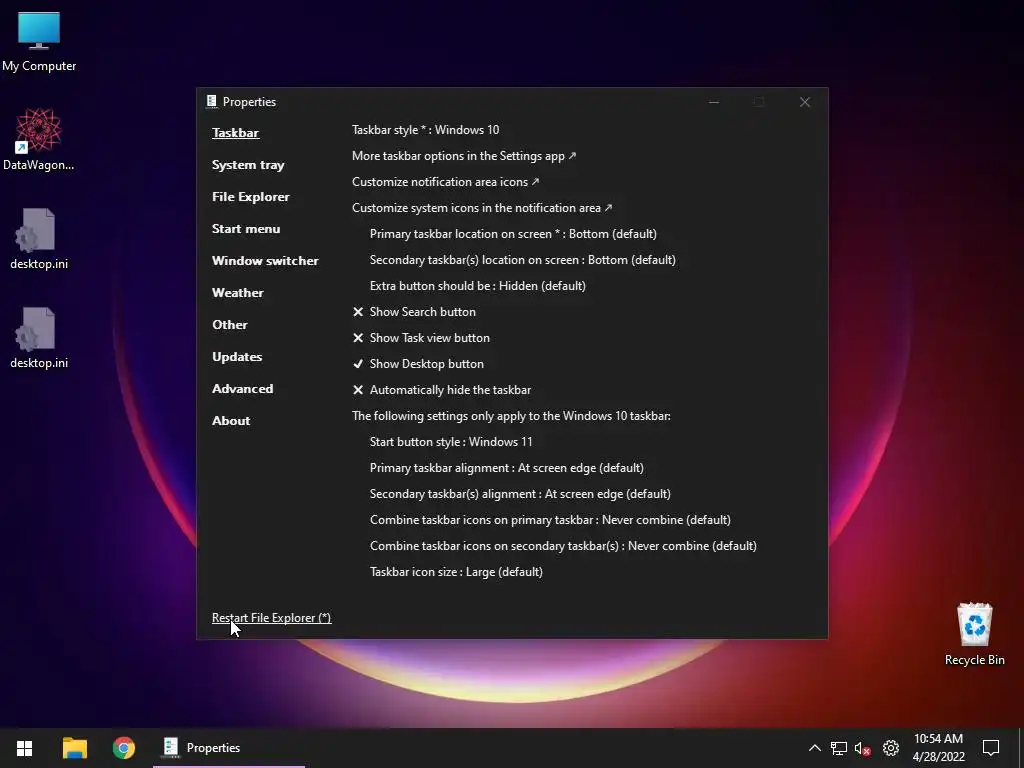The image size is (1024, 768).
Task: Toggle Show Desktop button option
Action: (418, 364)
